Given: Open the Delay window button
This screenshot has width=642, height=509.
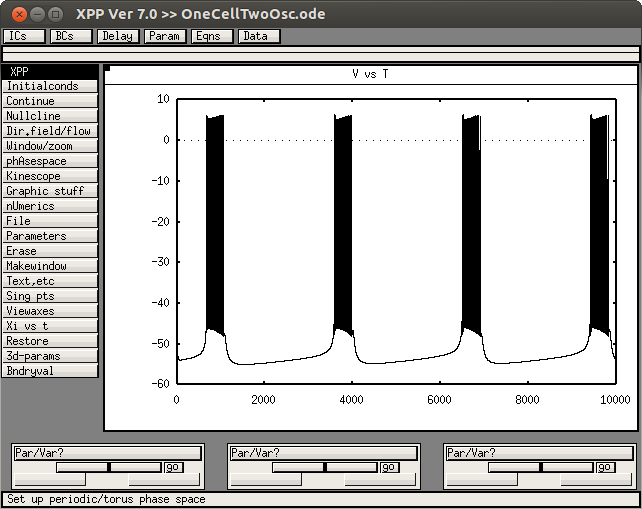Looking at the screenshot, I should click(x=118, y=36).
